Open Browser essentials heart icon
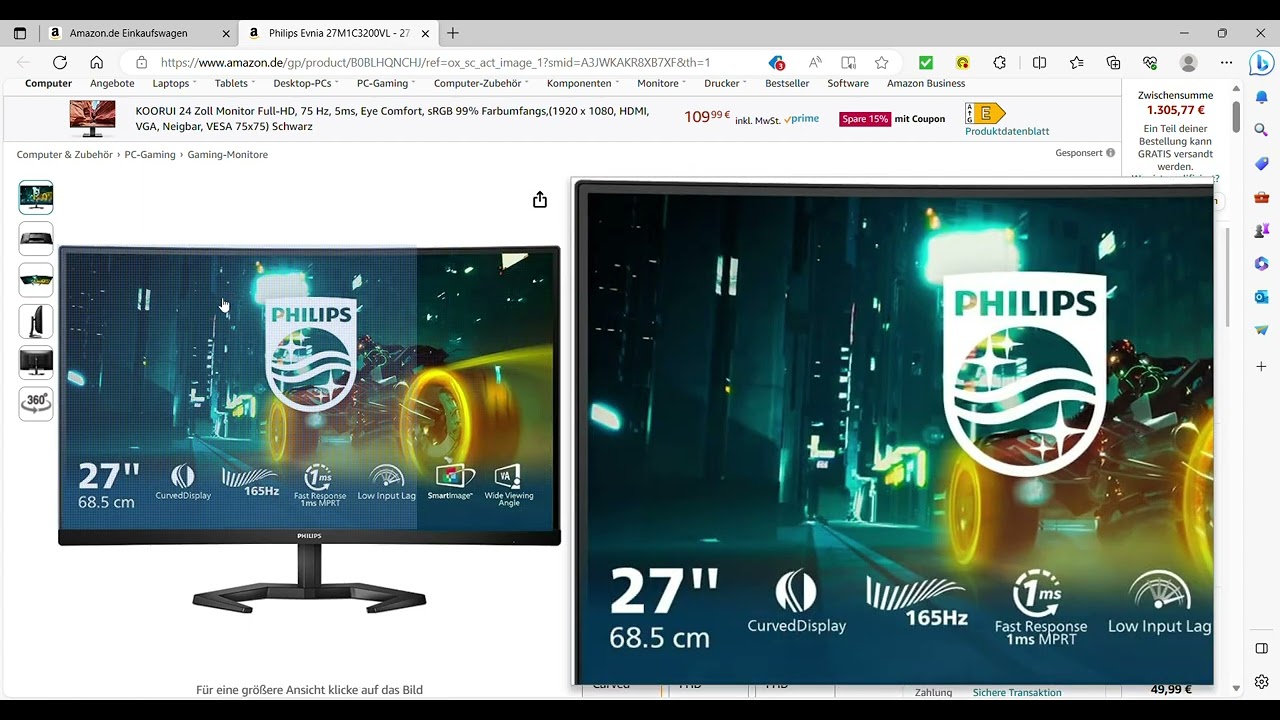1280x720 pixels. (x=1150, y=62)
